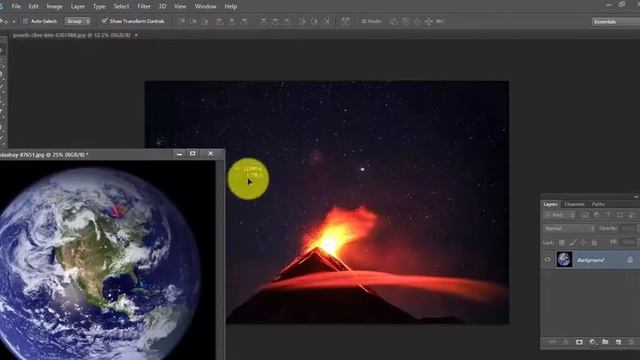Image resolution: width=640 pixels, height=360 pixels.
Task: Open the Layer menu
Action: pyautogui.click(x=78, y=7)
